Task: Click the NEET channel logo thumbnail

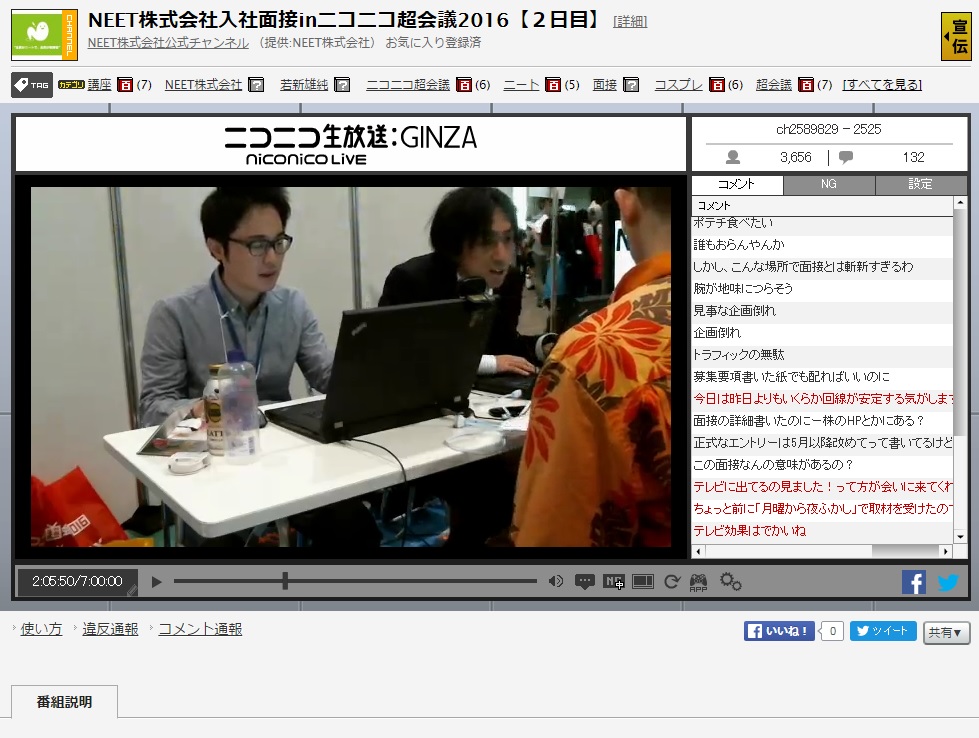Action: point(44,34)
